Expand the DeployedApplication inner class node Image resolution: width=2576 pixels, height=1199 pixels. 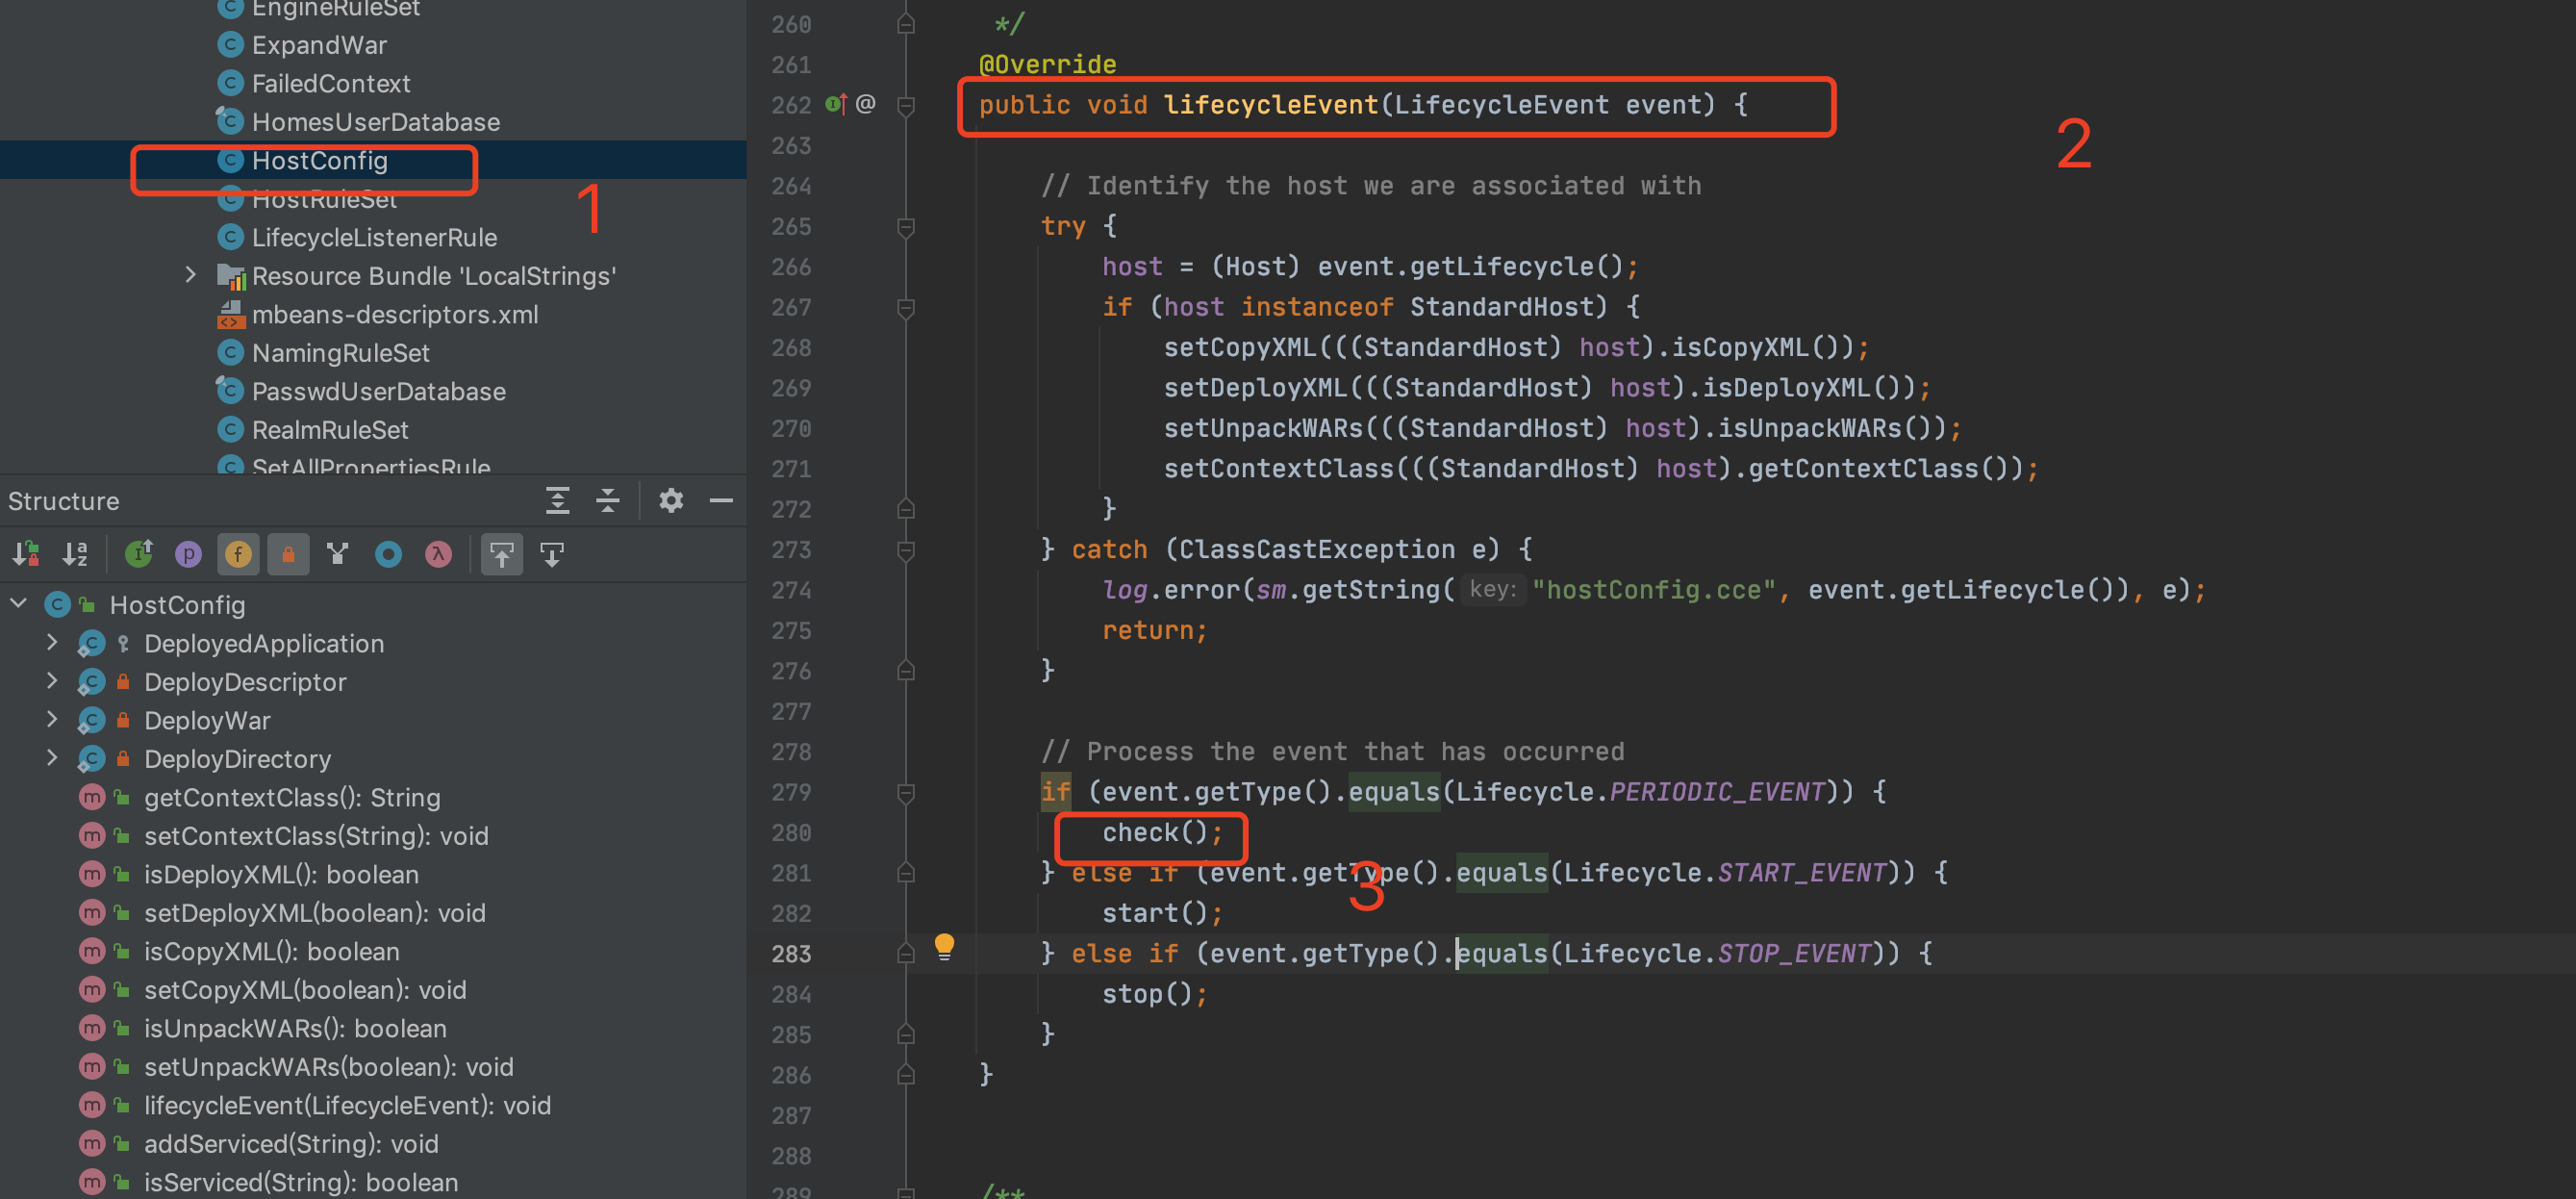(52, 643)
